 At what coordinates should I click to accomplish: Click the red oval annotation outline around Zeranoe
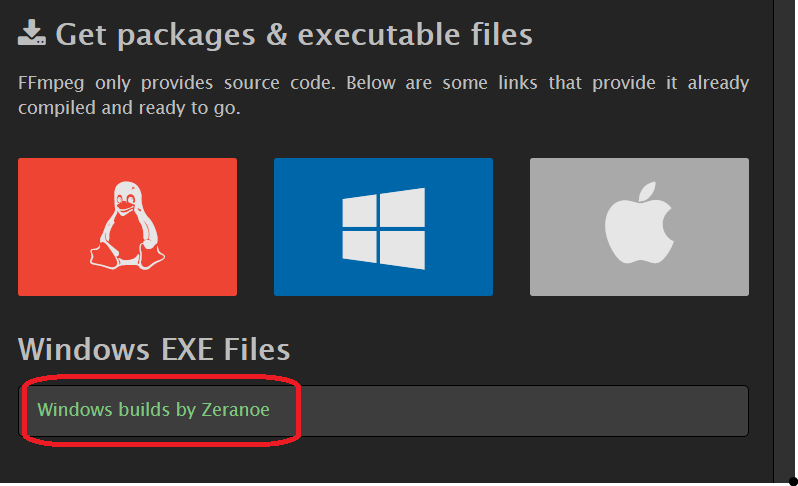(x=162, y=377)
